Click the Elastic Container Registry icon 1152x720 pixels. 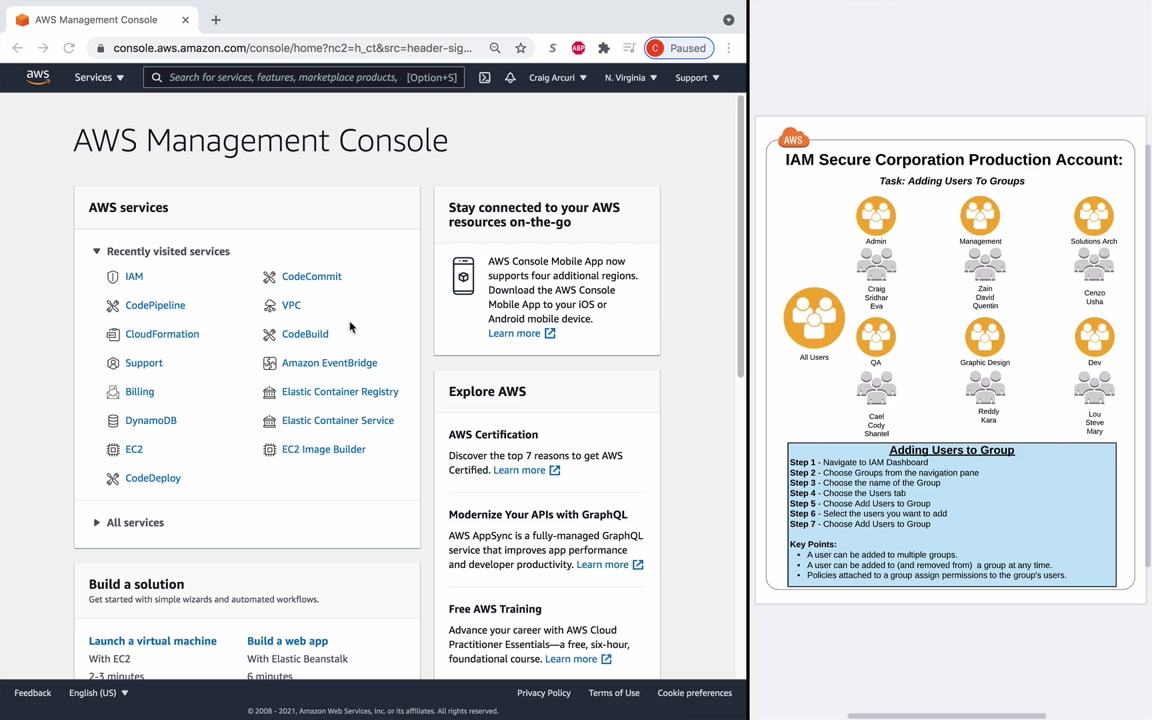pos(270,392)
